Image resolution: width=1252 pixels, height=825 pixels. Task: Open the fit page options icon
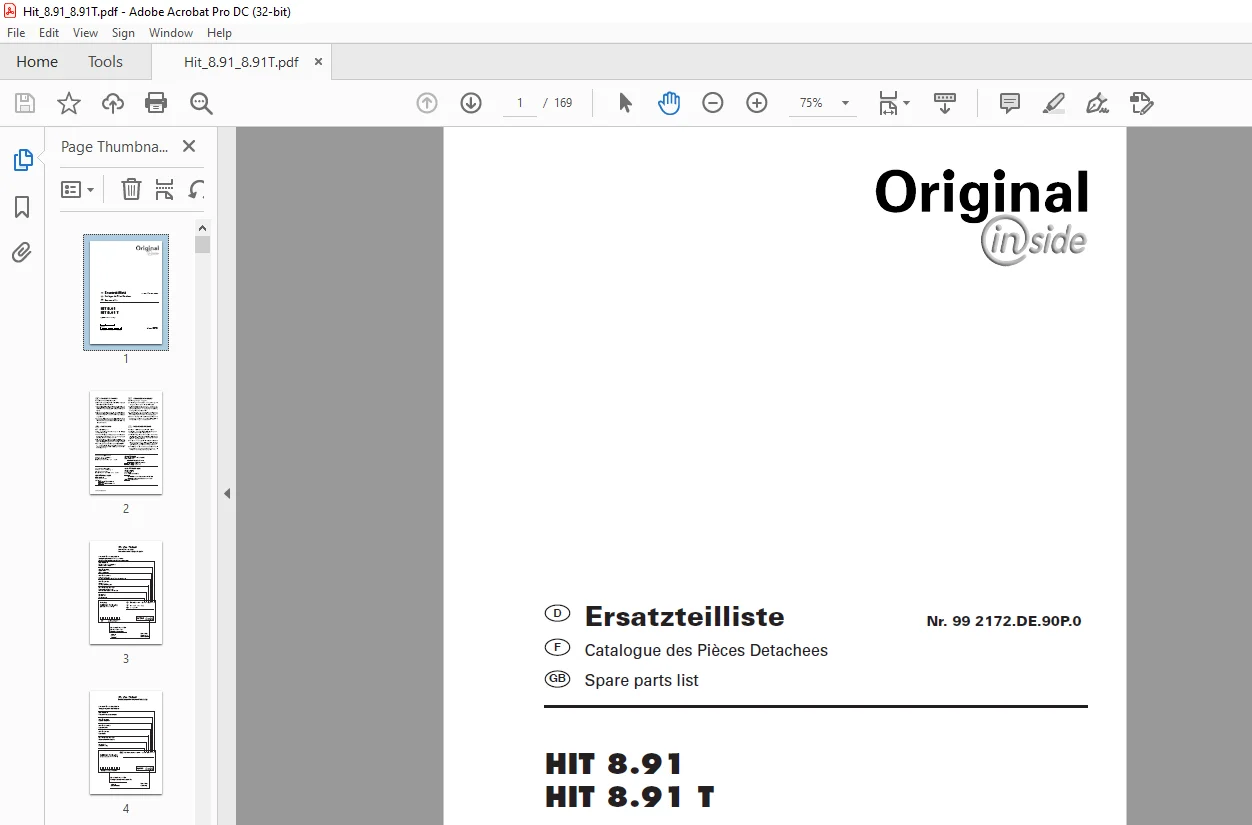893,103
